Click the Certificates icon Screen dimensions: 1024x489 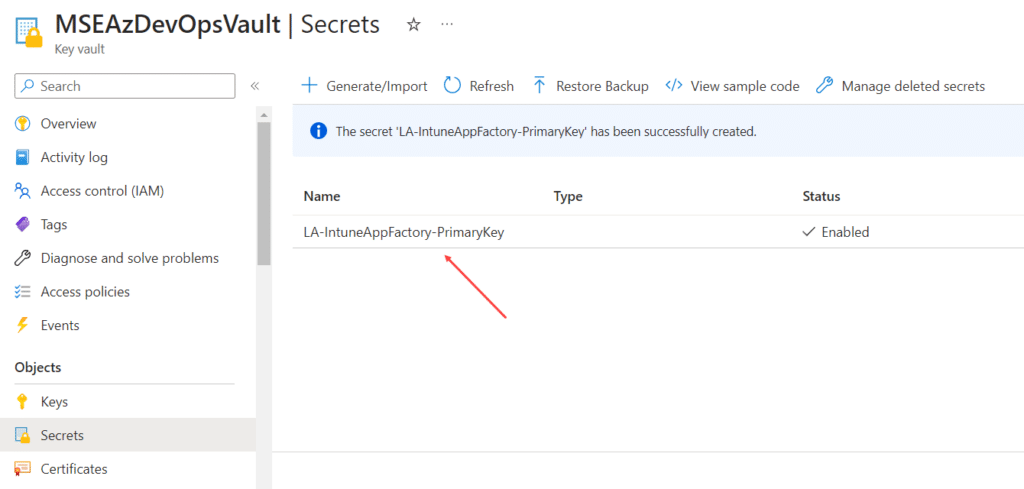(22, 469)
